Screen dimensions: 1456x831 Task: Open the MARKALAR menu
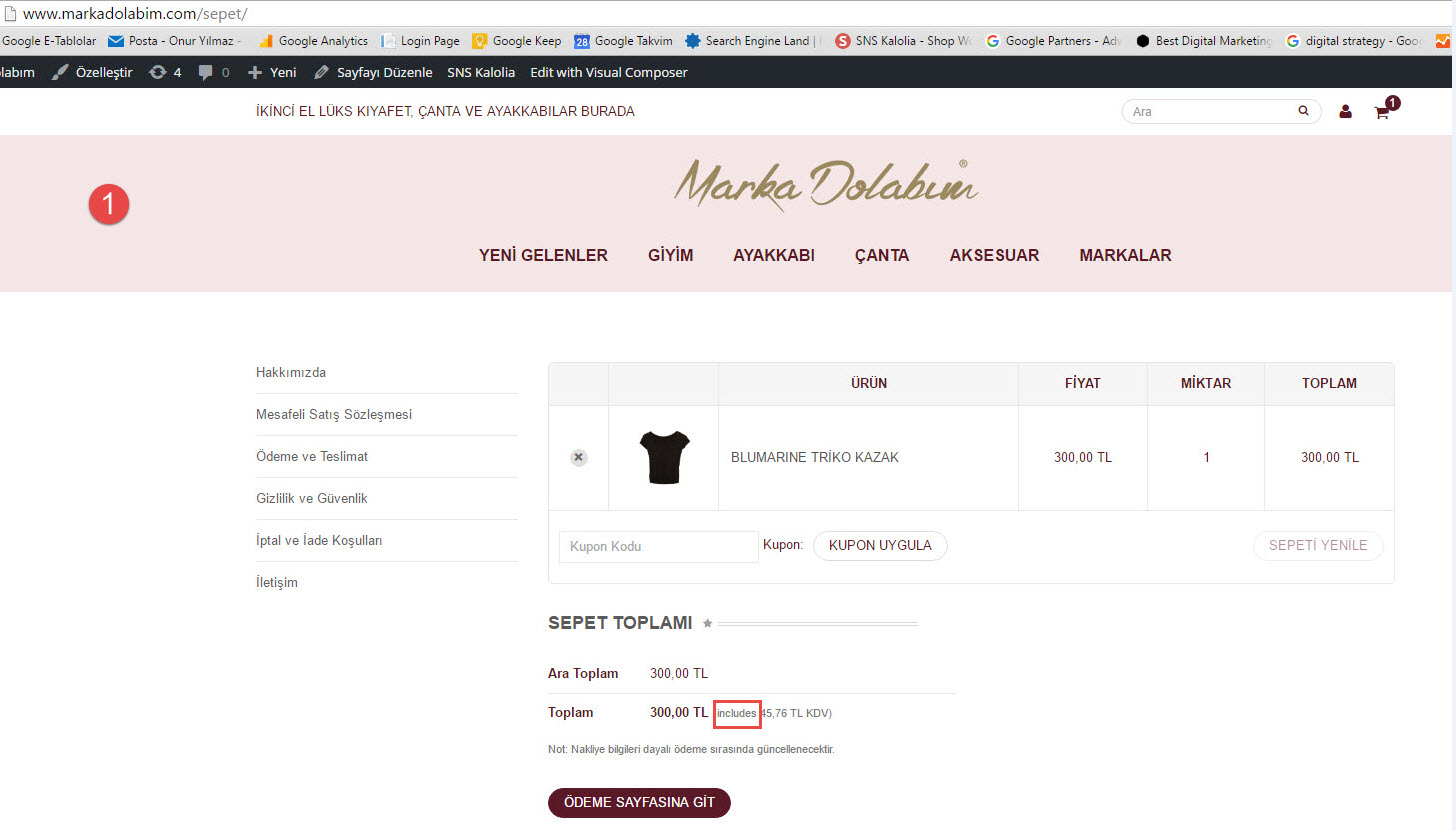tap(1125, 255)
